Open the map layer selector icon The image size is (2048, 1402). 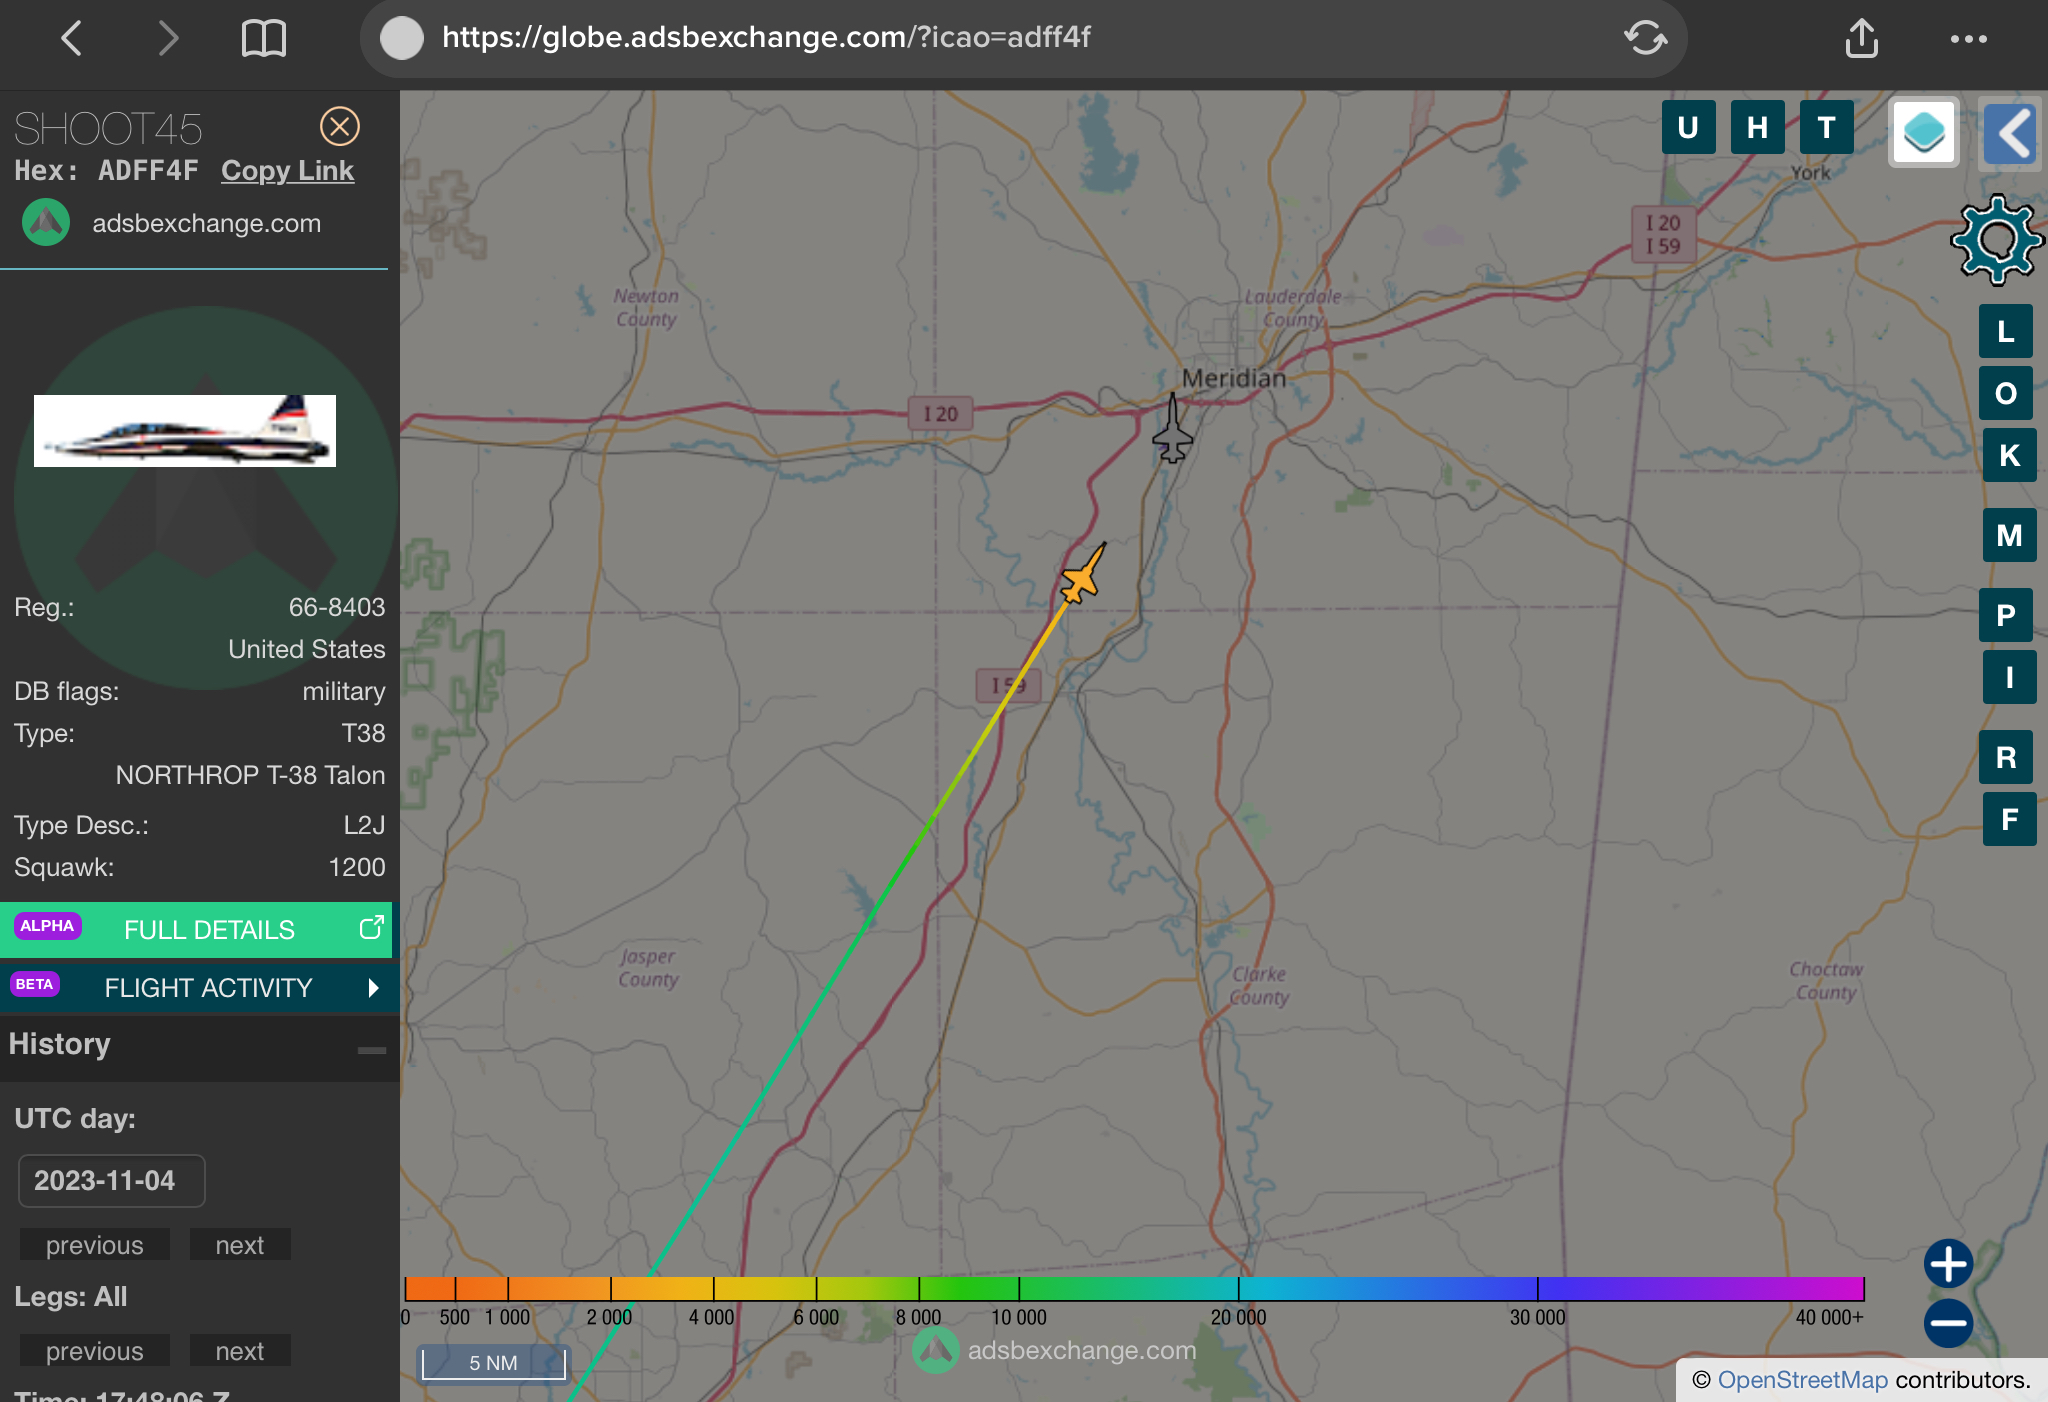click(x=1924, y=132)
